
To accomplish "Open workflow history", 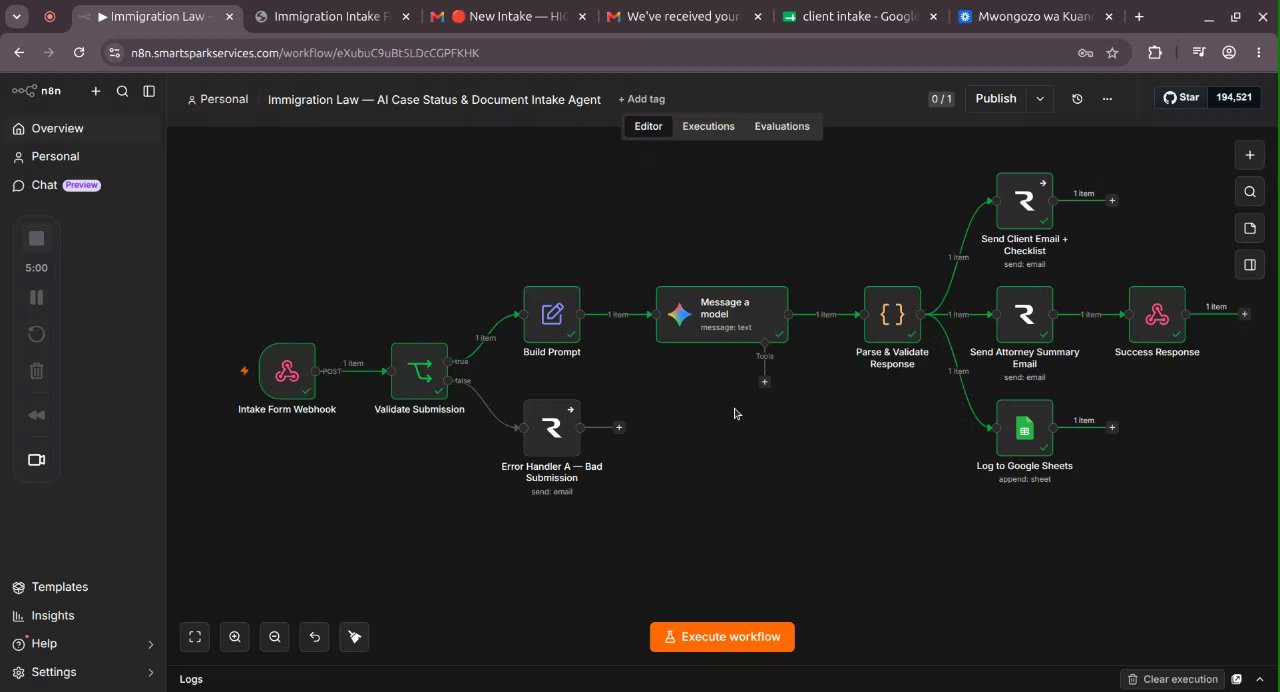I will [1077, 99].
